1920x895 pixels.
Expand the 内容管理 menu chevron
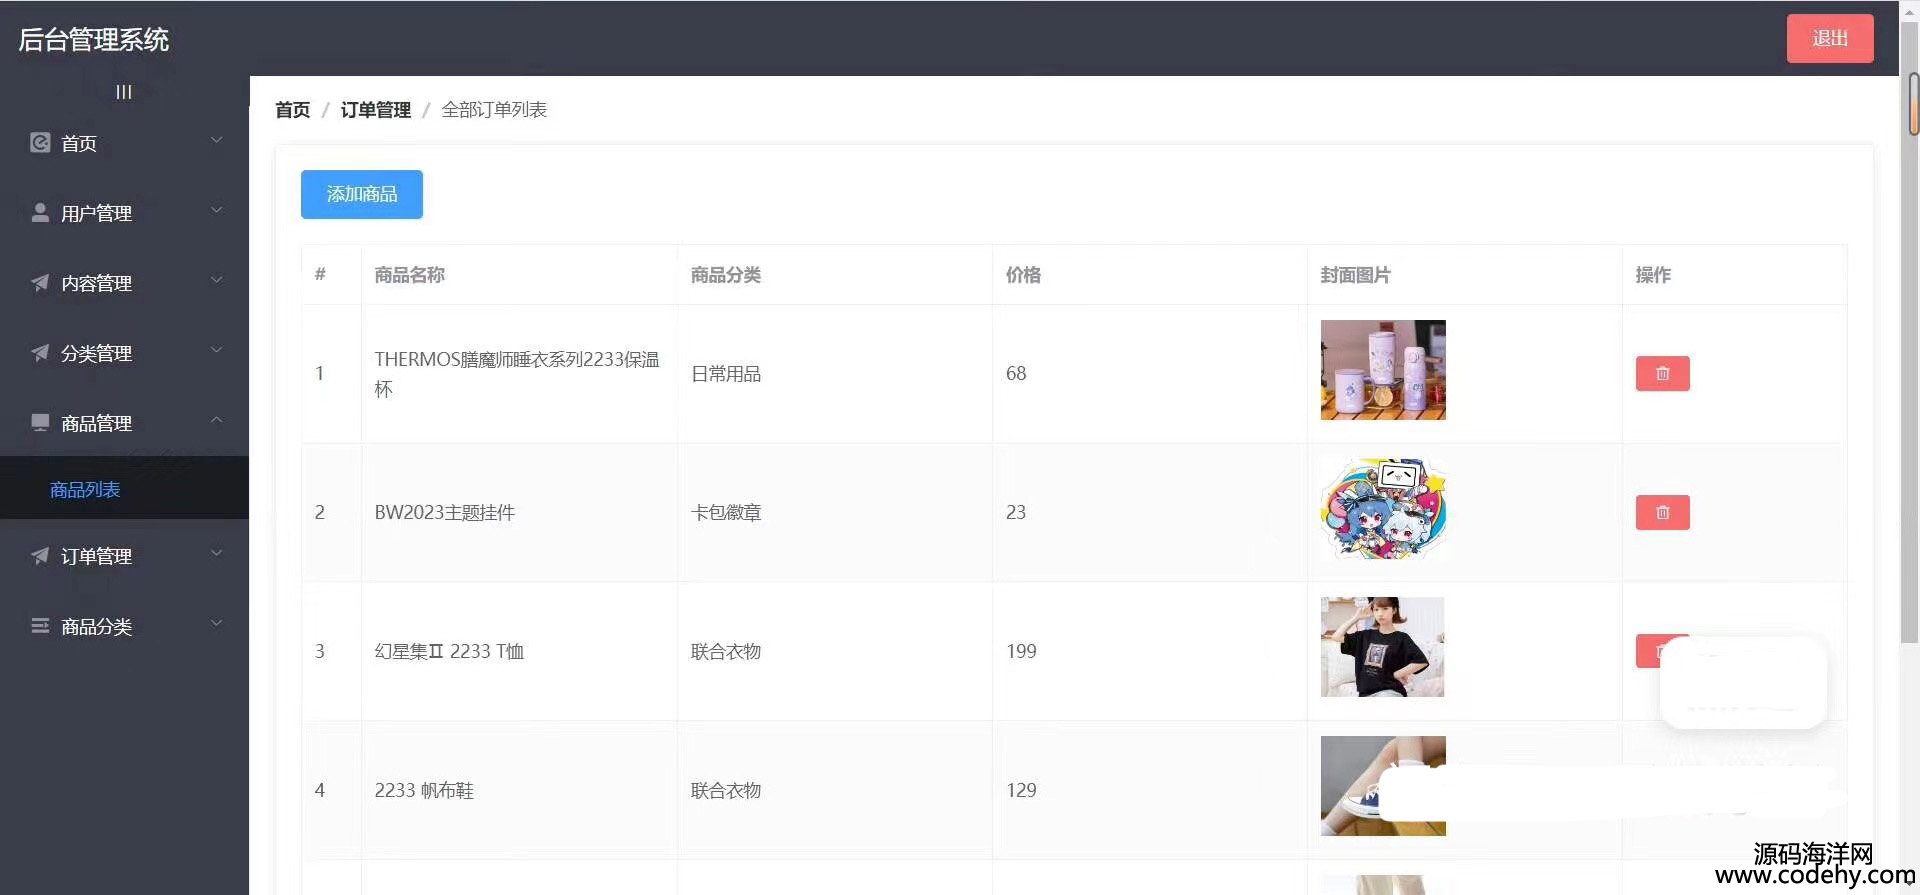click(x=216, y=281)
